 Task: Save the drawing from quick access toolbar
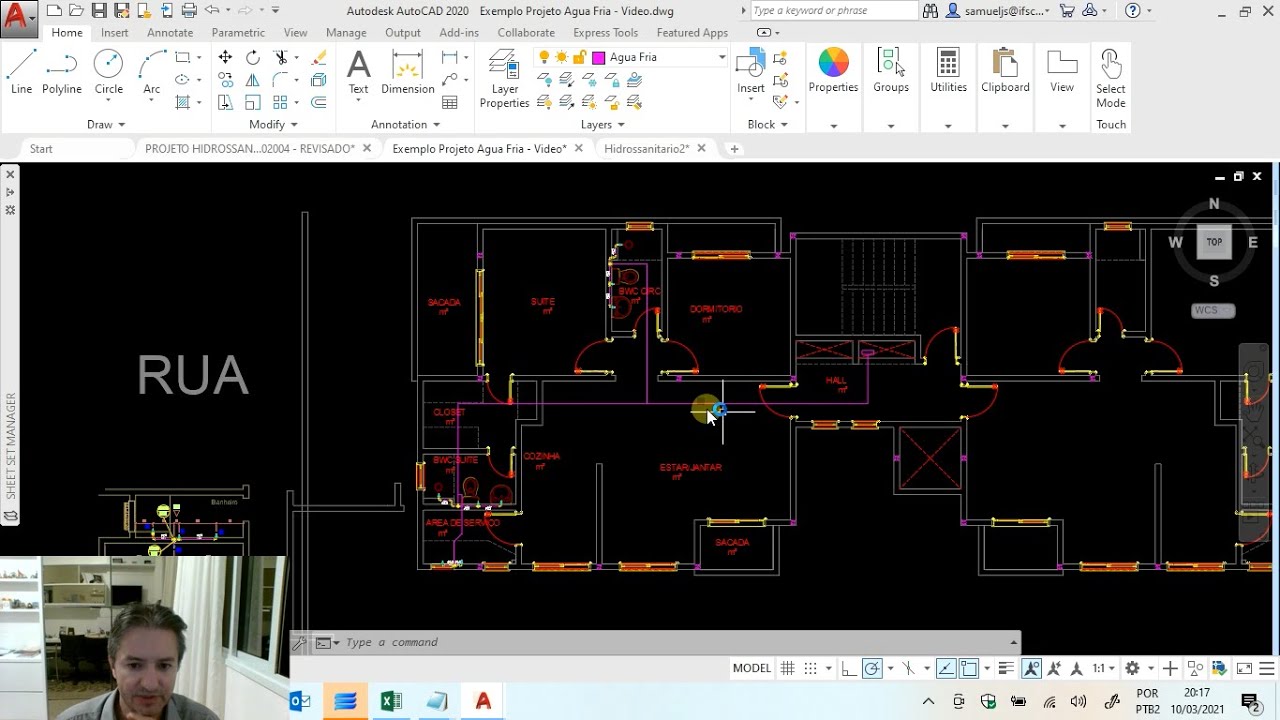click(x=99, y=11)
